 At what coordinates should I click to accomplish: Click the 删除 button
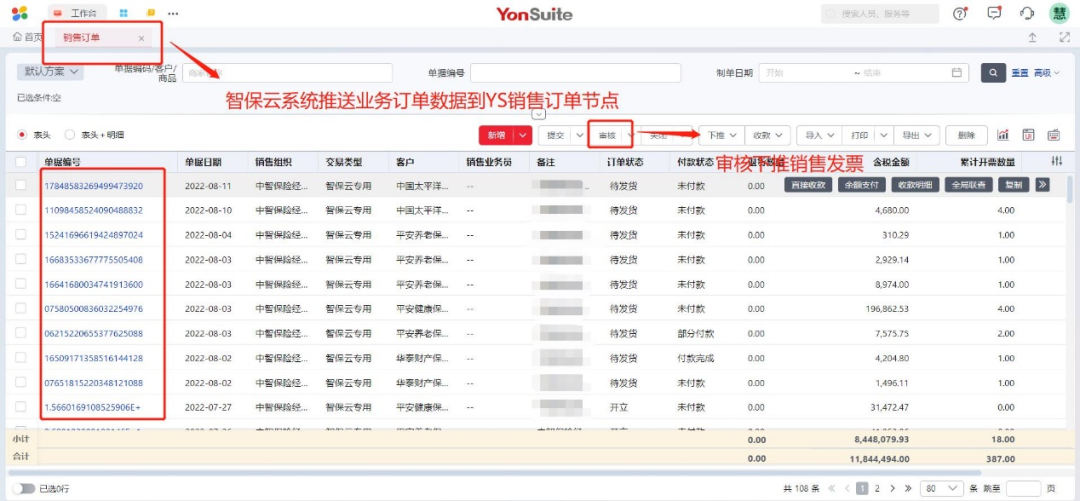(966, 135)
